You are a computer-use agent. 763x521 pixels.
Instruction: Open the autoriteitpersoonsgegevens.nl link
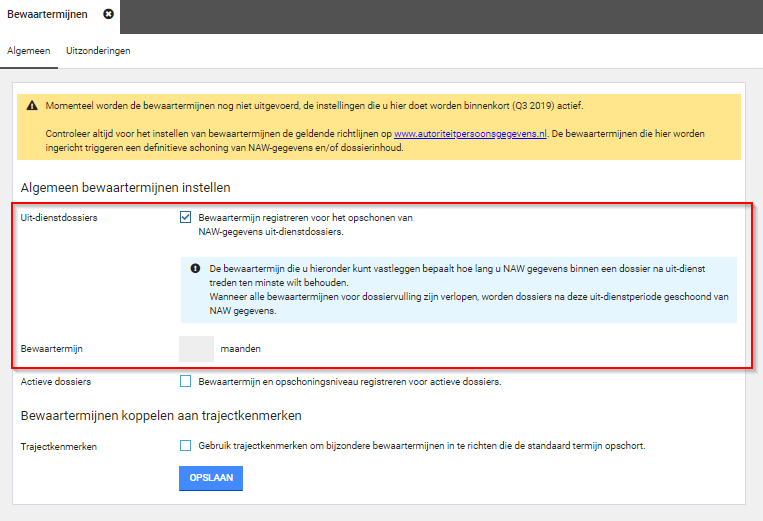[x=470, y=133]
